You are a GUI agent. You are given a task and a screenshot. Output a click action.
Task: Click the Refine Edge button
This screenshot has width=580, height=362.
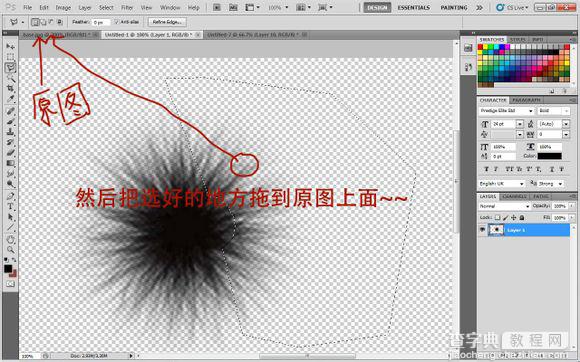coord(167,22)
